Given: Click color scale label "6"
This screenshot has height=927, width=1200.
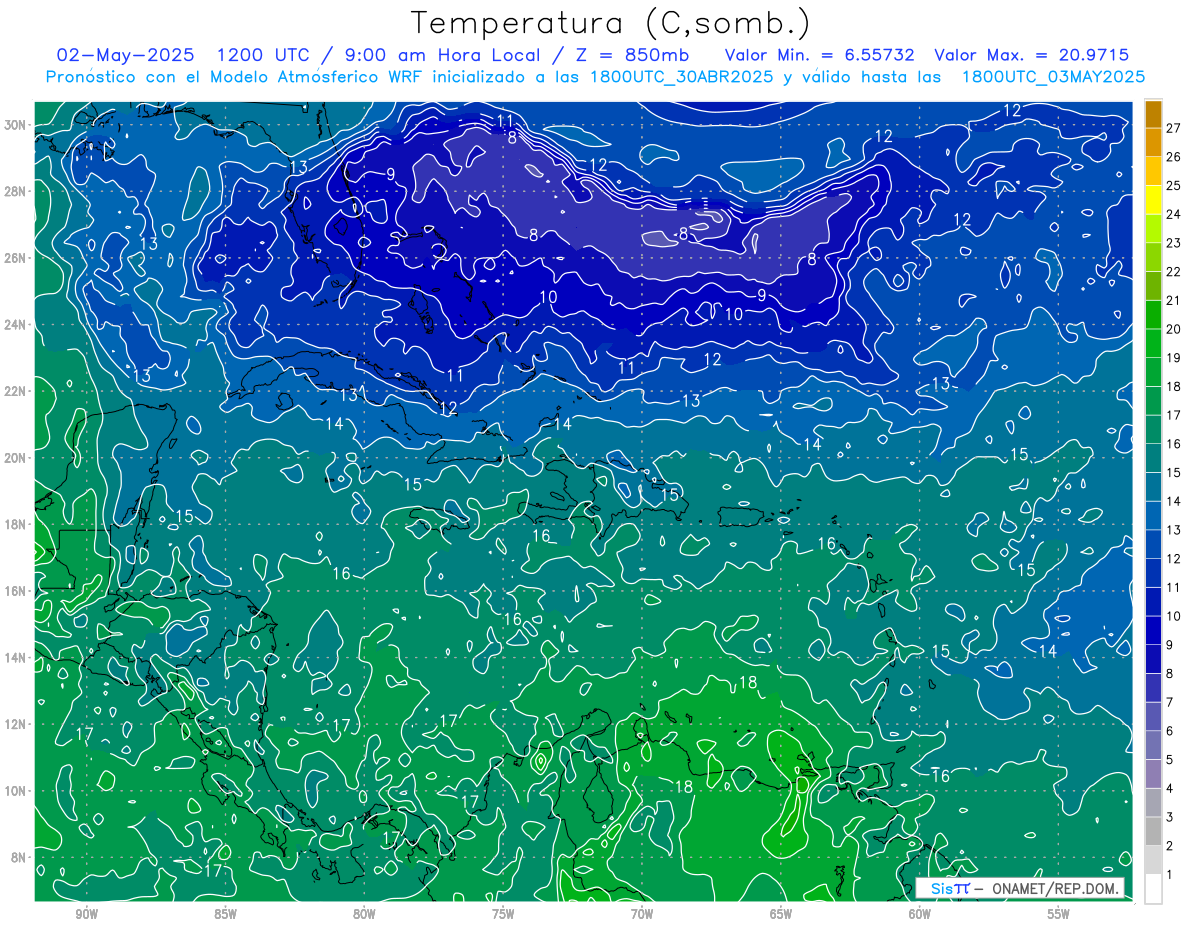Looking at the screenshot, I should pos(1169,731).
